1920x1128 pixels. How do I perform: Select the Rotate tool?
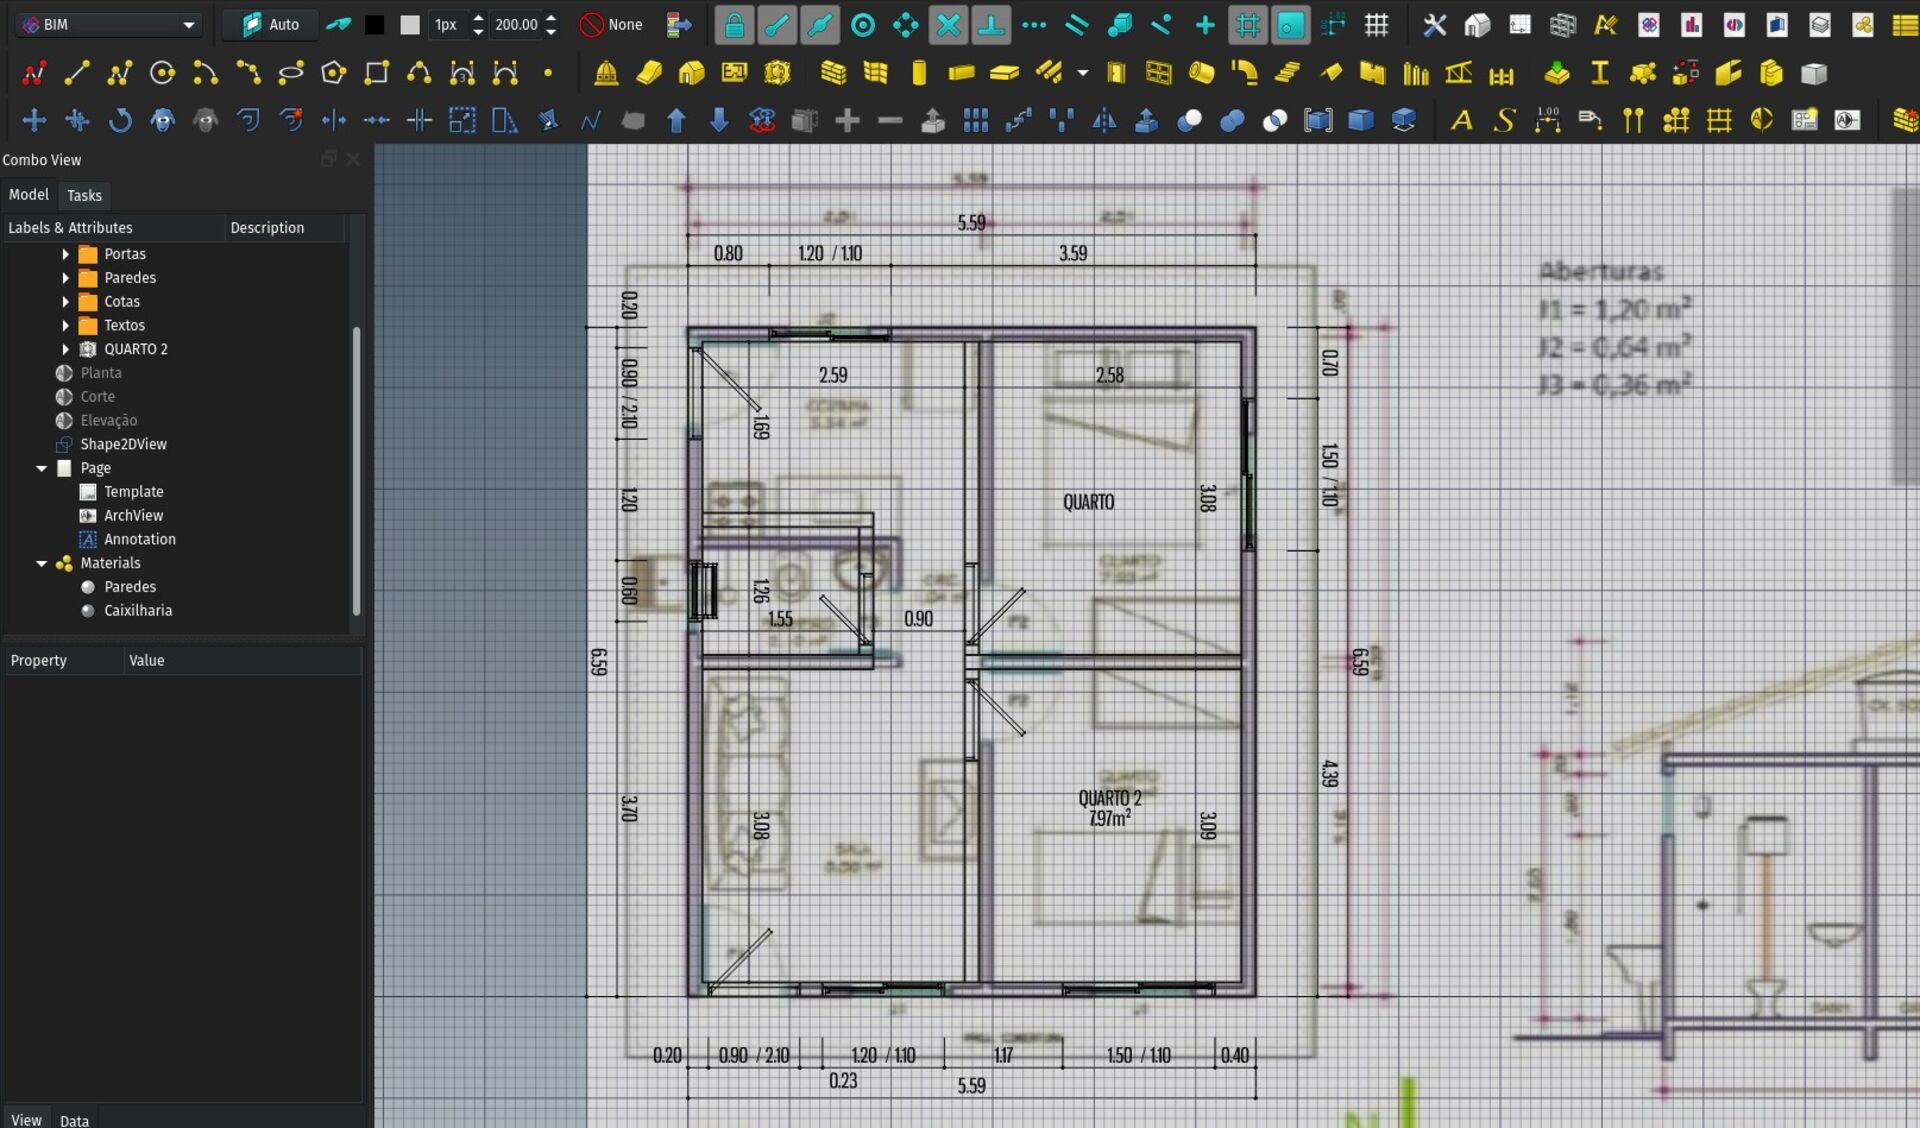coord(120,121)
